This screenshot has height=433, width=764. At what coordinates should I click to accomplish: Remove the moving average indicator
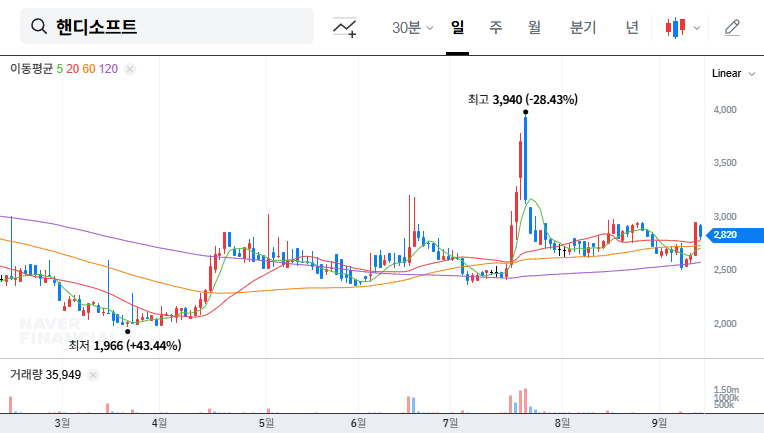pos(130,69)
